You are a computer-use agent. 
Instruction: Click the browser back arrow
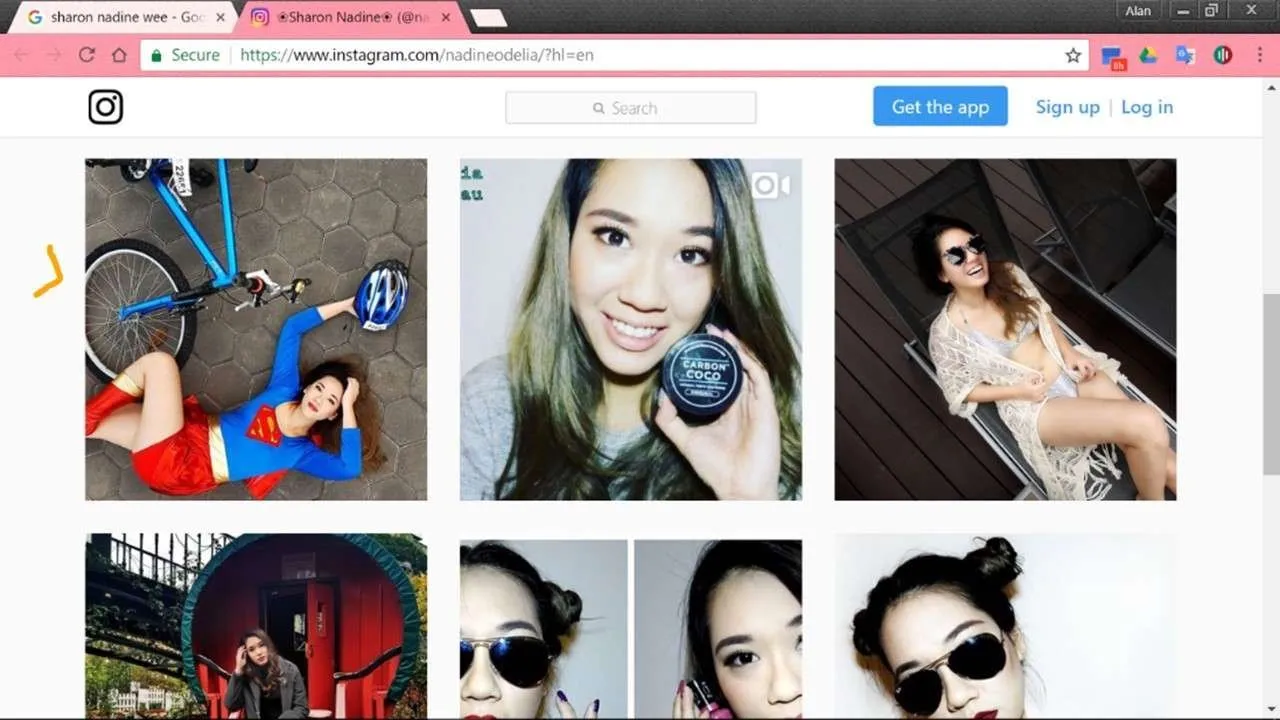coord(21,55)
